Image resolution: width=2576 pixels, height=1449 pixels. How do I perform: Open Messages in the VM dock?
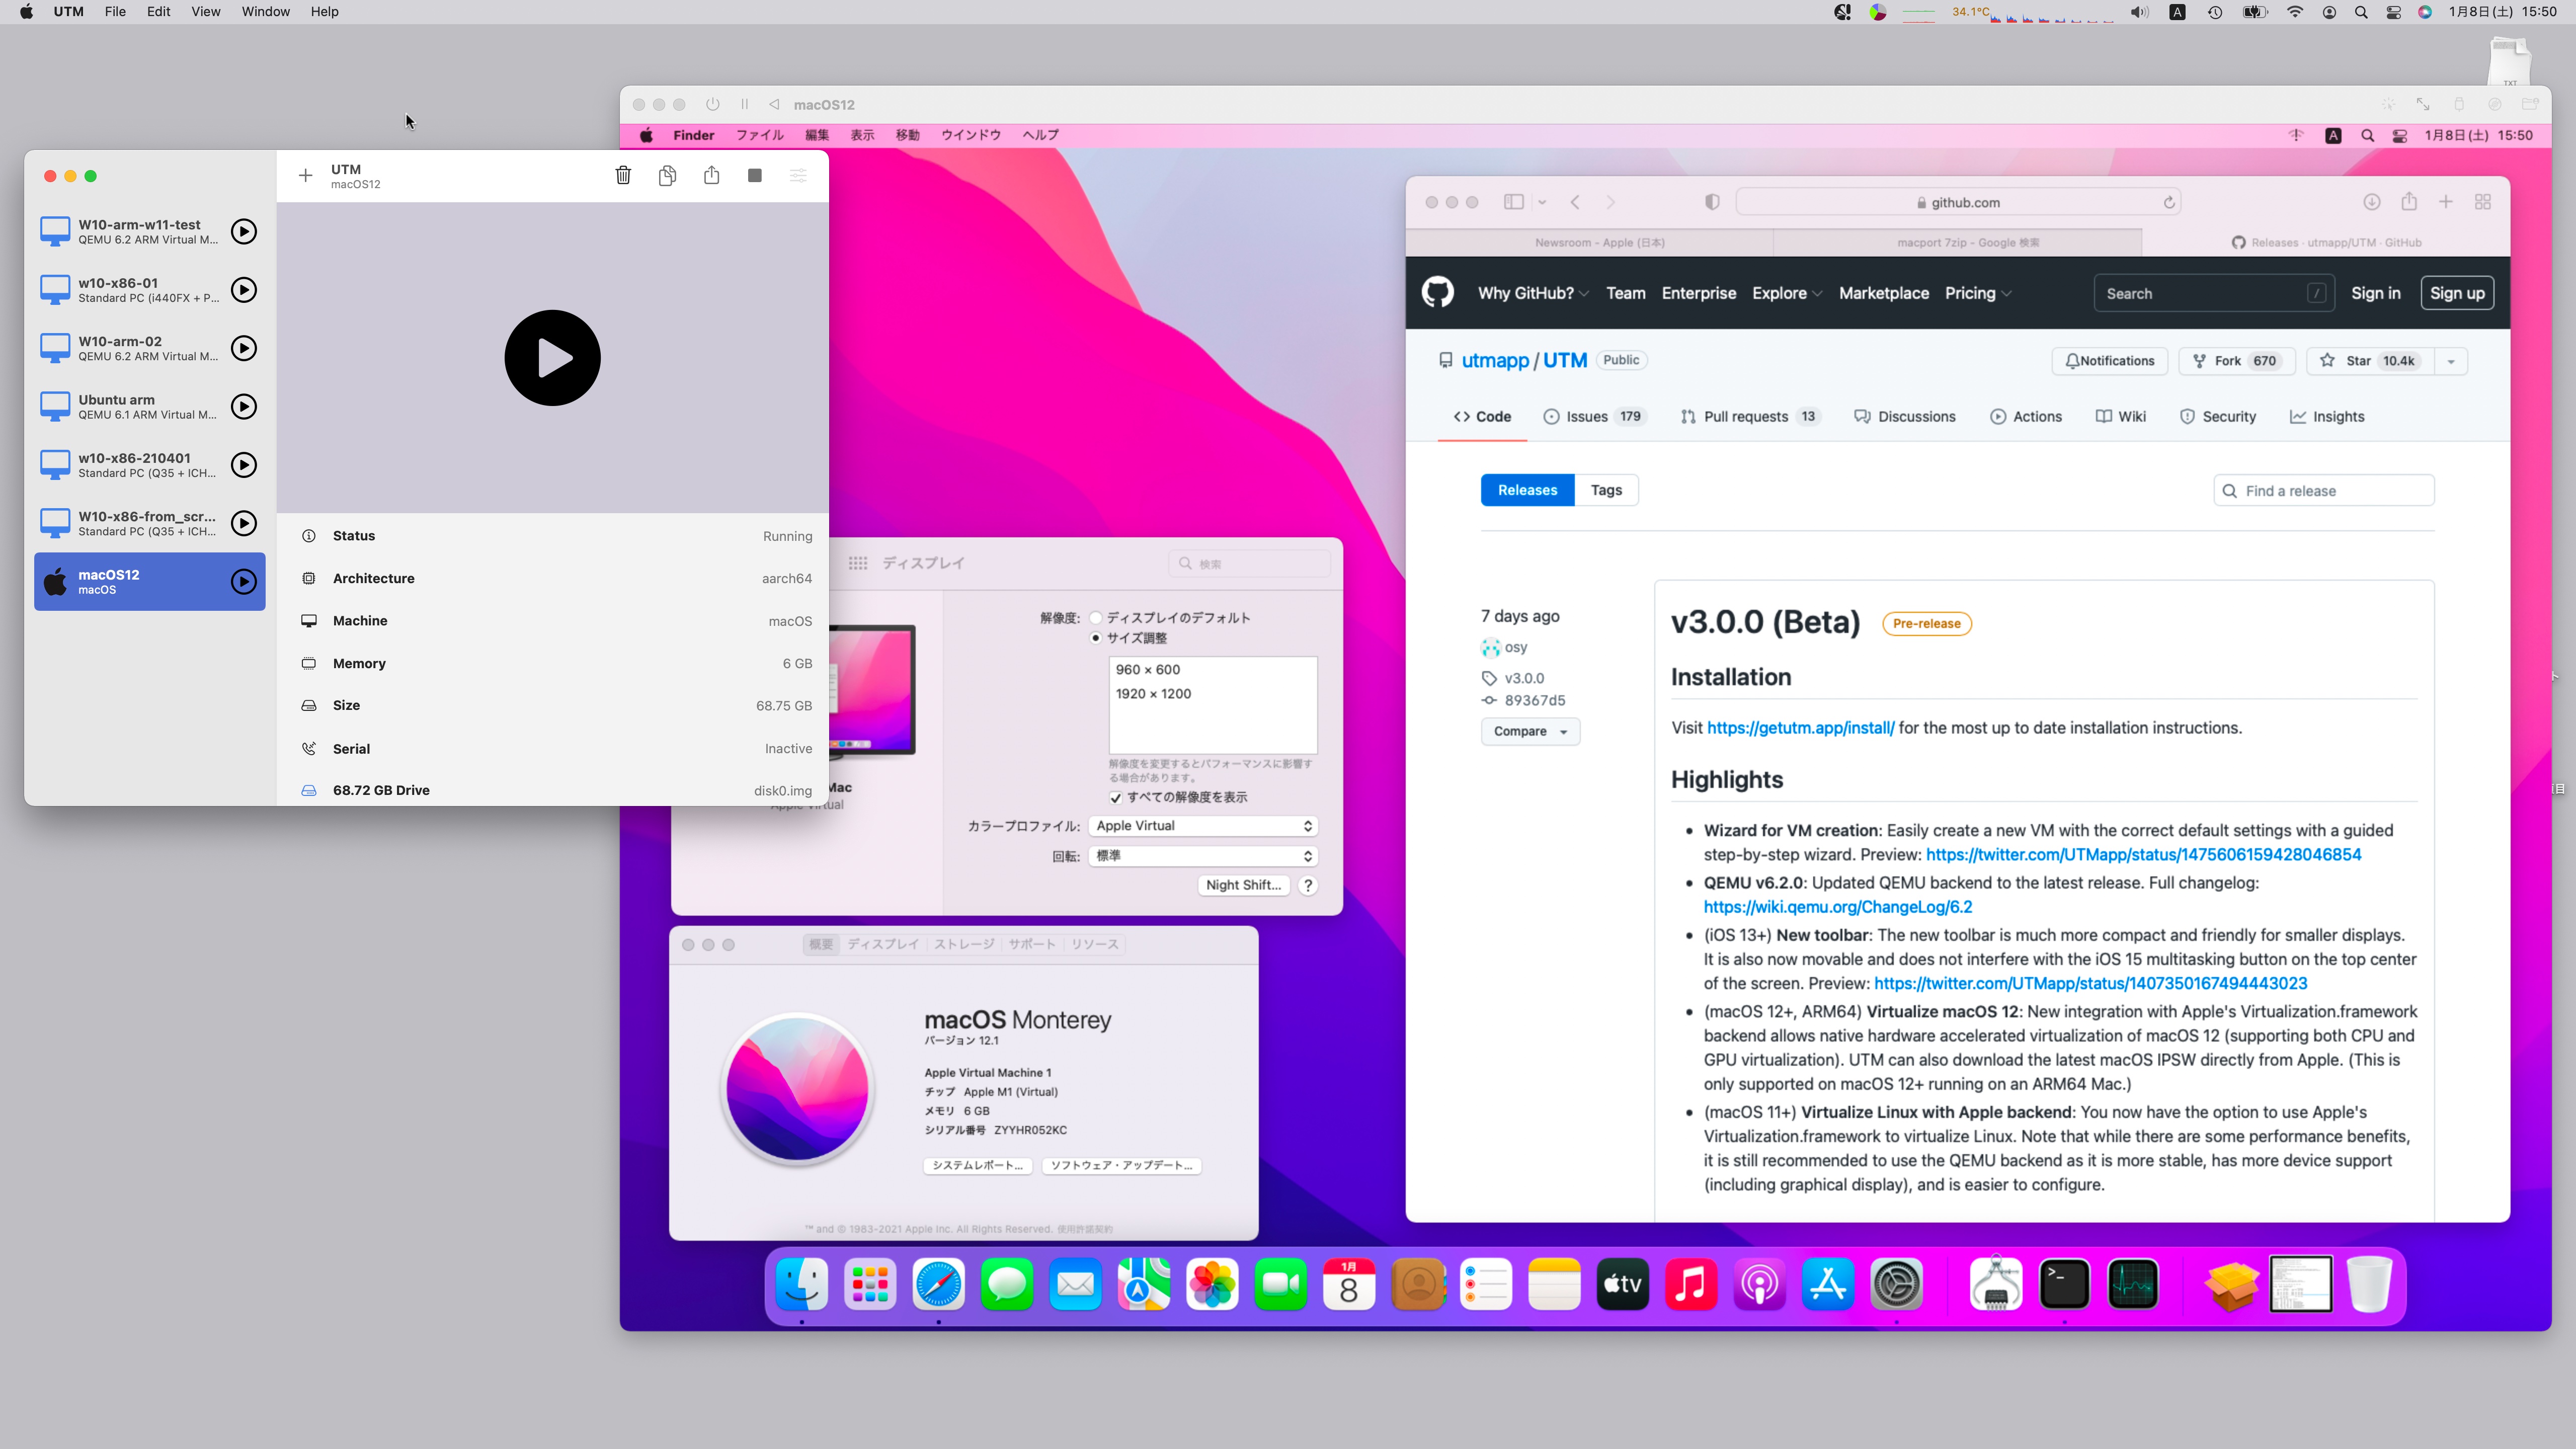[x=1007, y=1283]
